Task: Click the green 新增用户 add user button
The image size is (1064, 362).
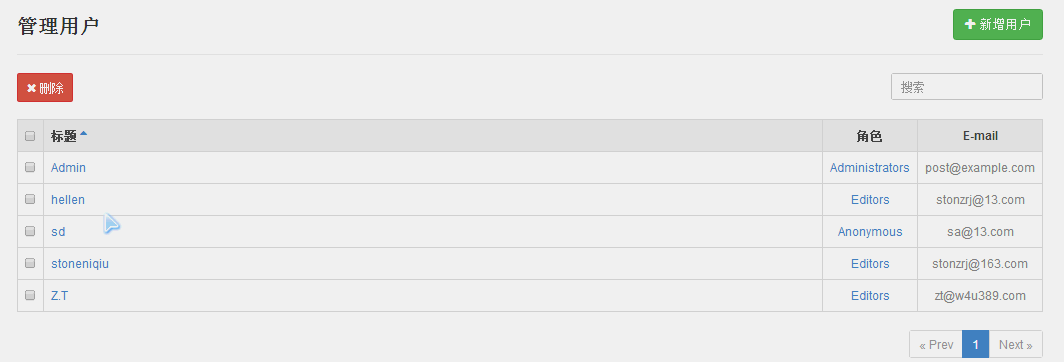Action: (x=998, y=24)
